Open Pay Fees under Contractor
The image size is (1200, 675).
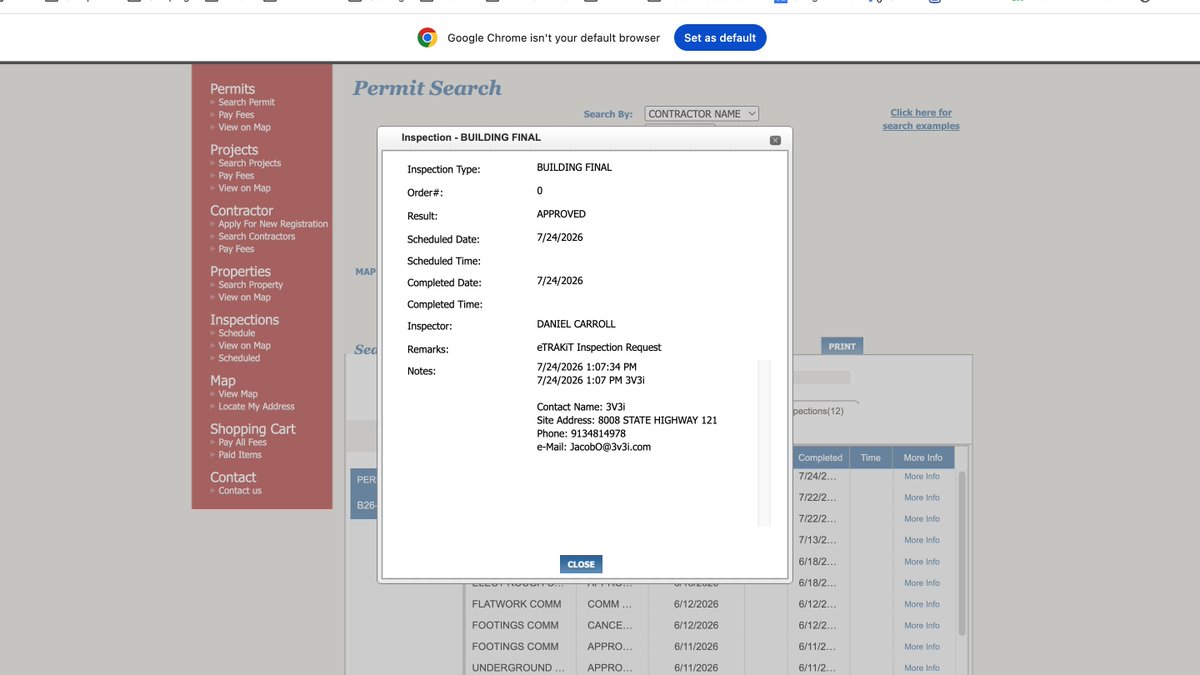[236, 249]
